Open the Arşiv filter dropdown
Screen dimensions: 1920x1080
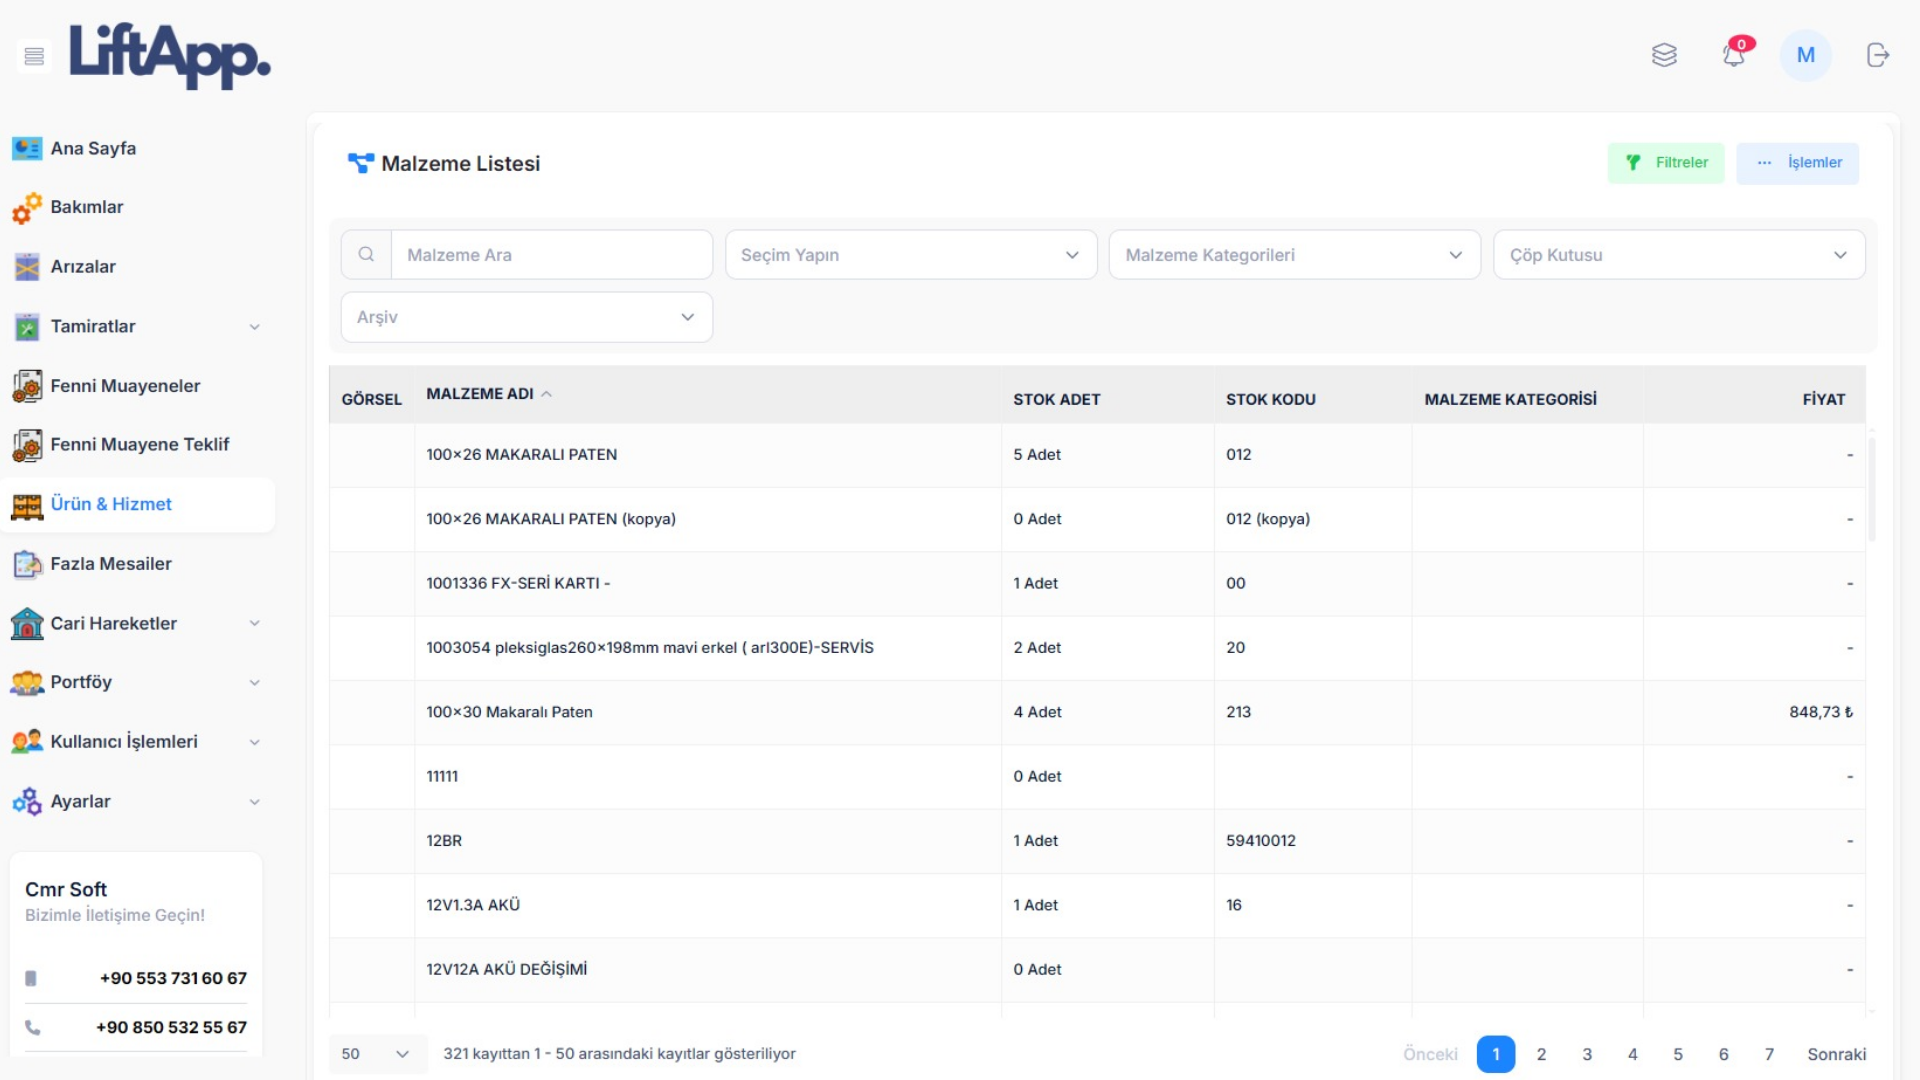pos(526,317)
